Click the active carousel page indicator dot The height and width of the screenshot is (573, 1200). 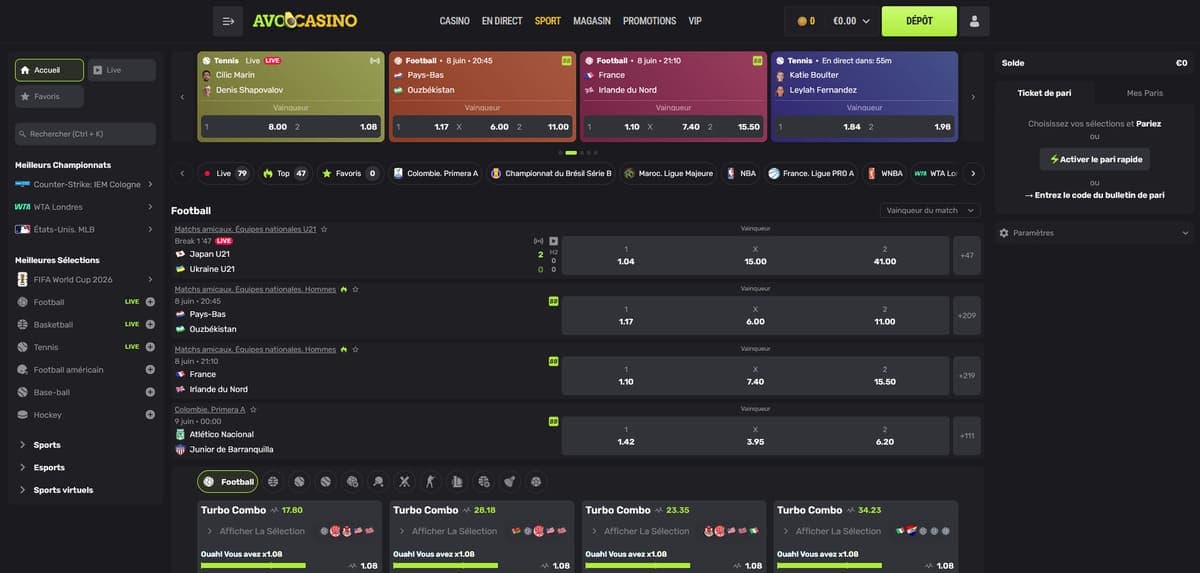(x=572, y=153)
